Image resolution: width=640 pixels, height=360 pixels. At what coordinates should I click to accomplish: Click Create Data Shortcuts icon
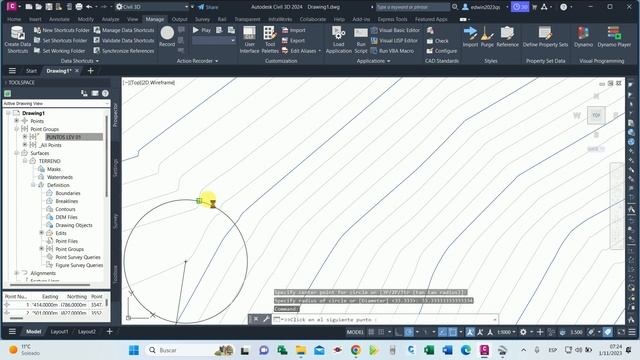pos(17,40)
